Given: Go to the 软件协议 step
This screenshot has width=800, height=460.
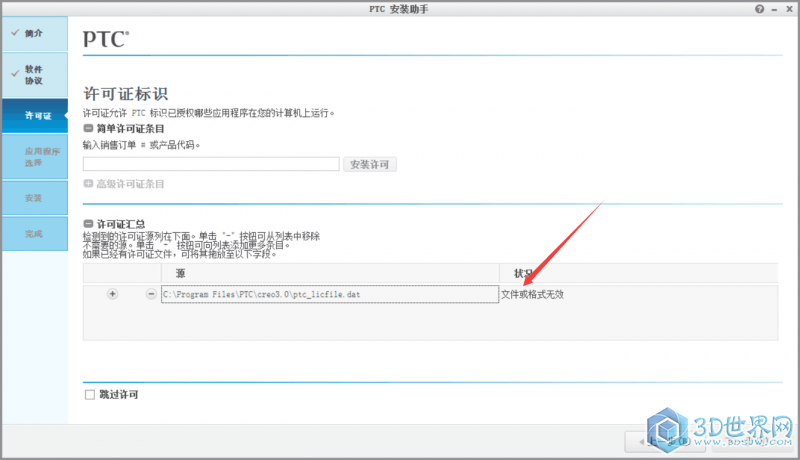Looking at the screenshot, I should point(35,75).
